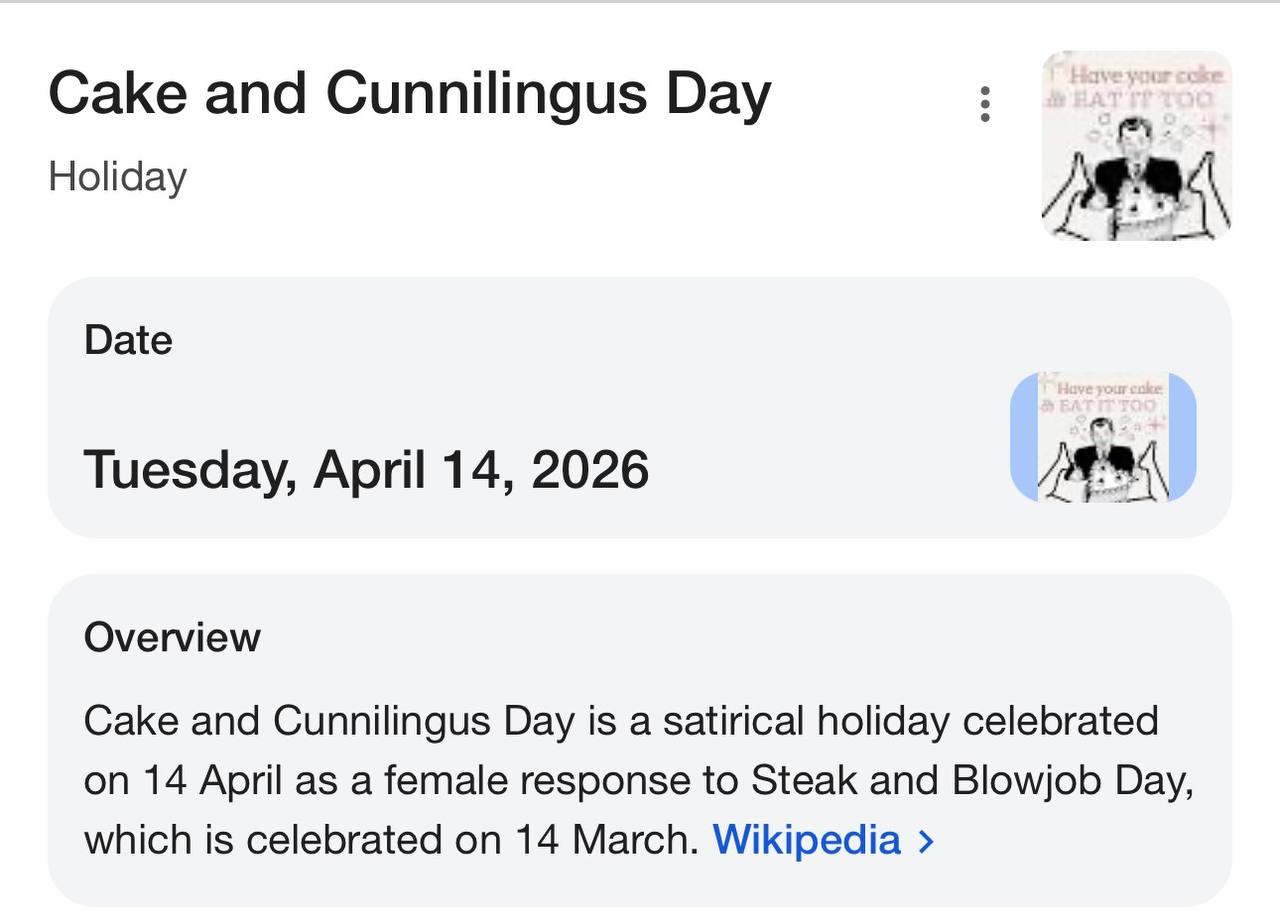Click the word "Tuesday" in the date
The height and width of the screenshot is (921, 1280).
coord(190,468)
